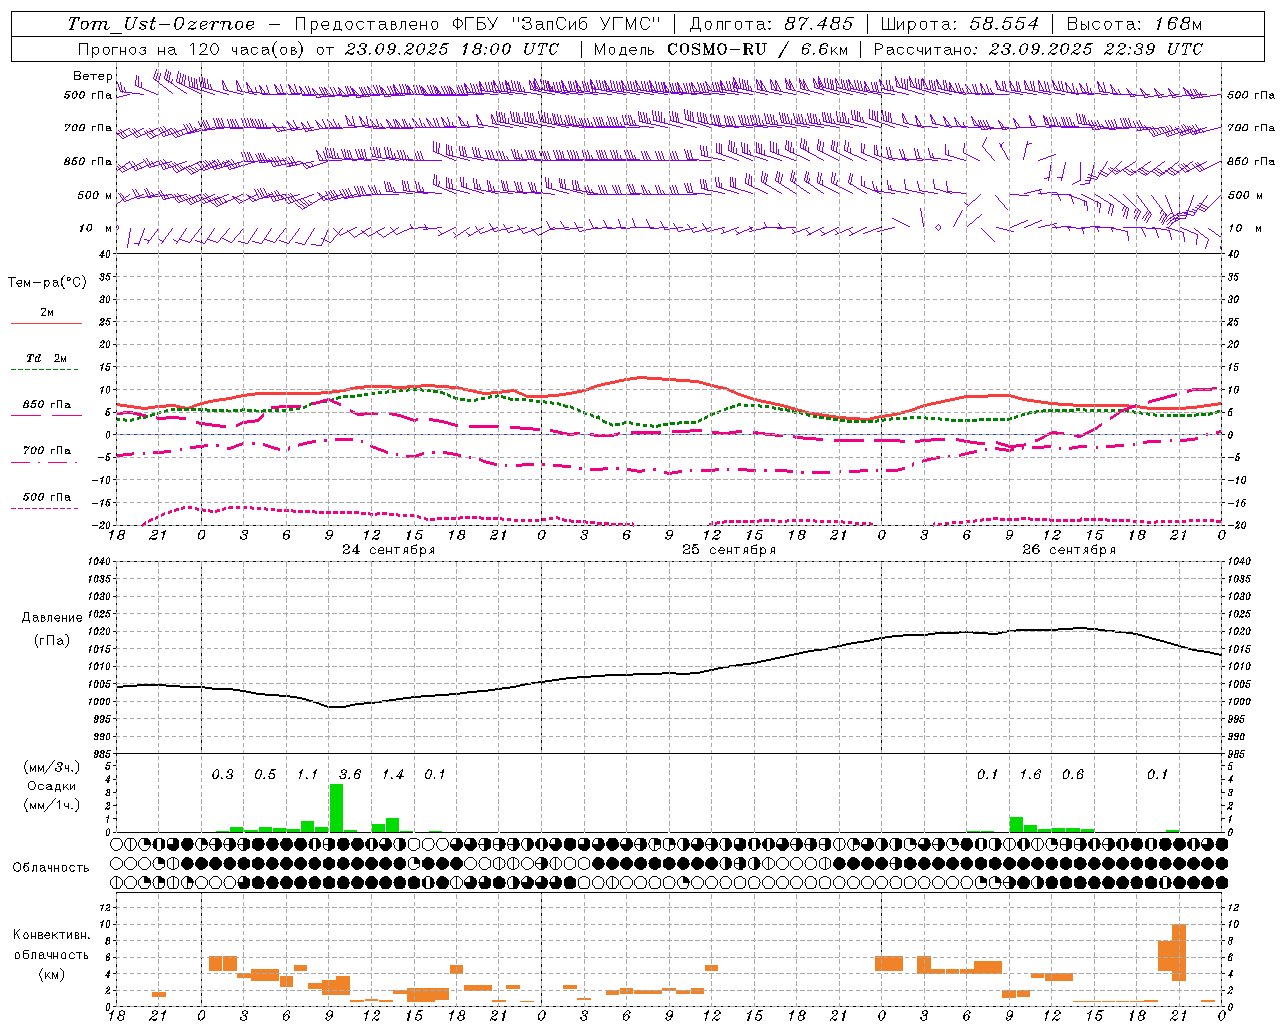Click the precipitation value '1.4'
This screenshot has height=1024, width=1280.
pyautogui.click(x=393, y=775)
